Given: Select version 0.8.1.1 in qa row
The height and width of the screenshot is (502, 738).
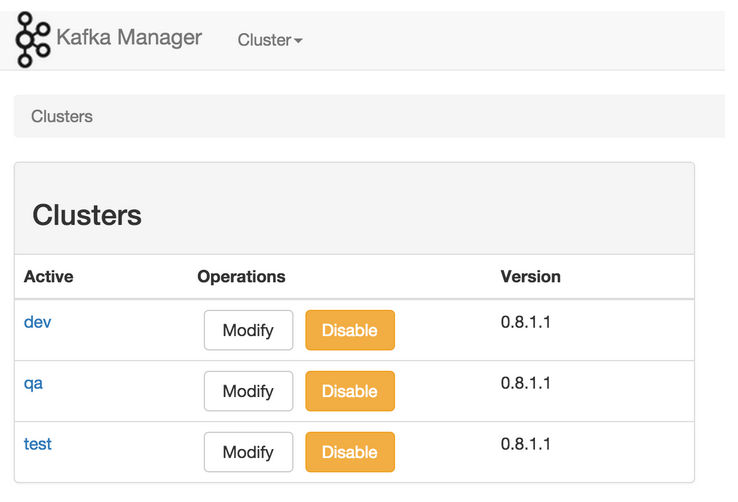Looking at the screenshot, I should pos(525,383).
